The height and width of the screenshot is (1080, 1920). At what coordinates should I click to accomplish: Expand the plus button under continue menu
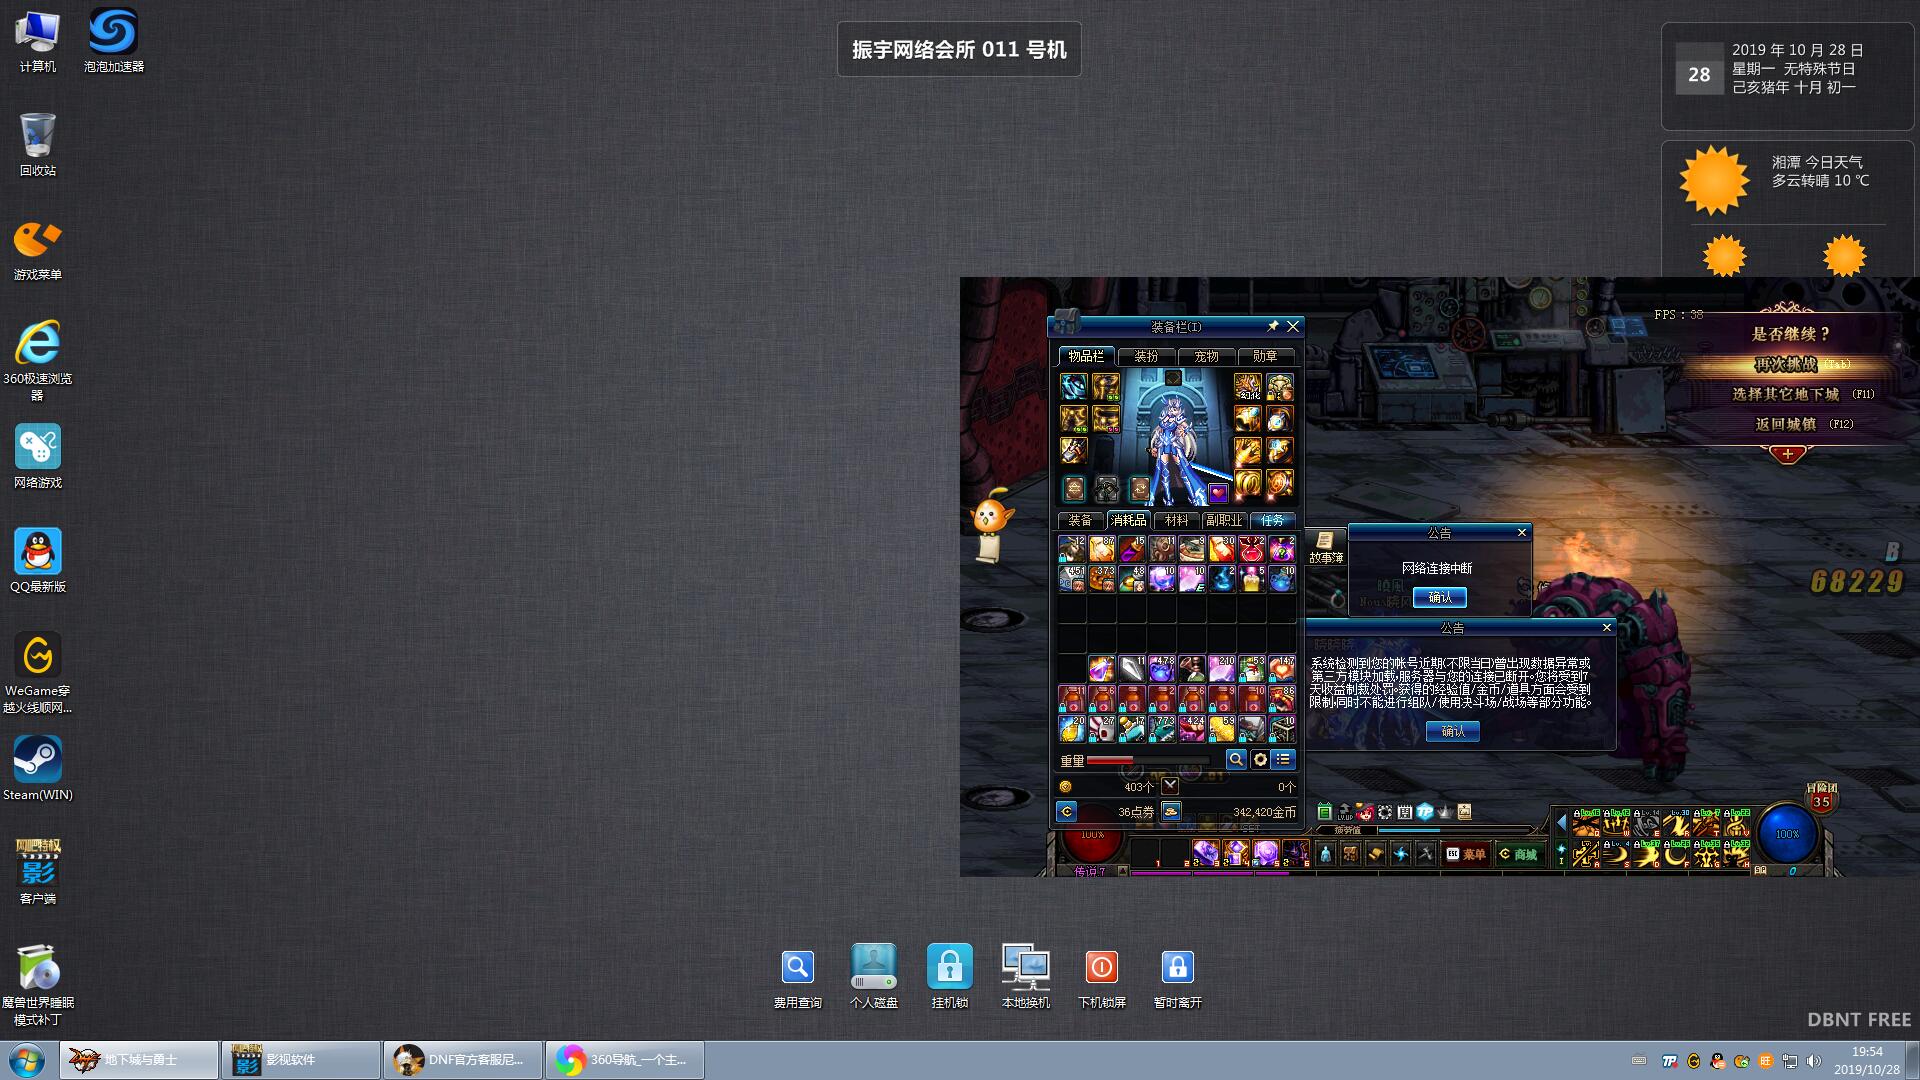(x=1787, y=454)
